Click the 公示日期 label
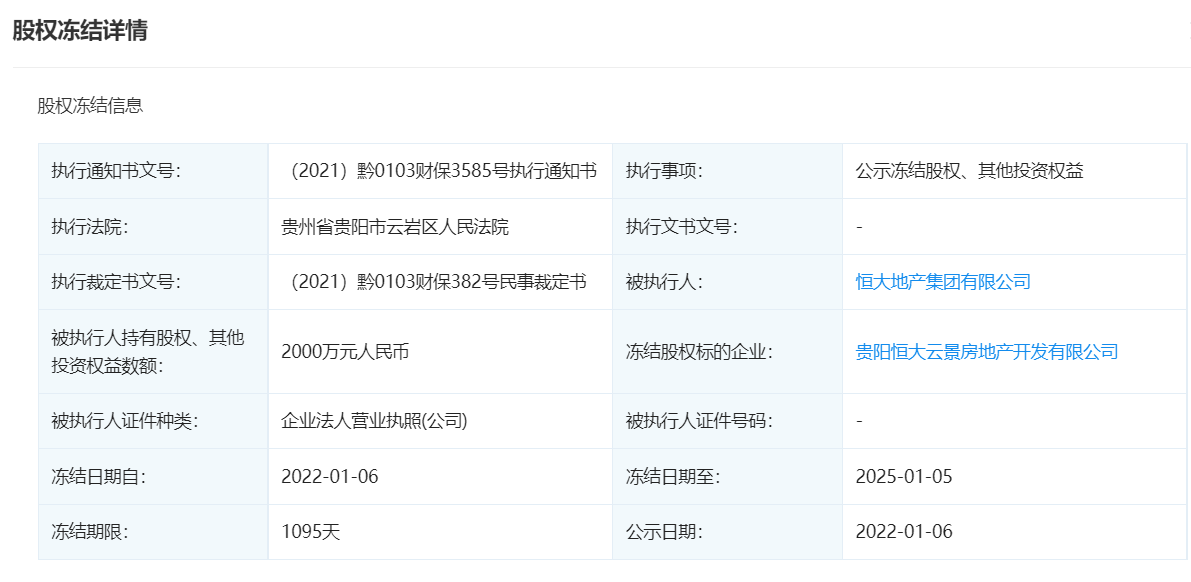1191x582 pixels. pos(665,531)
